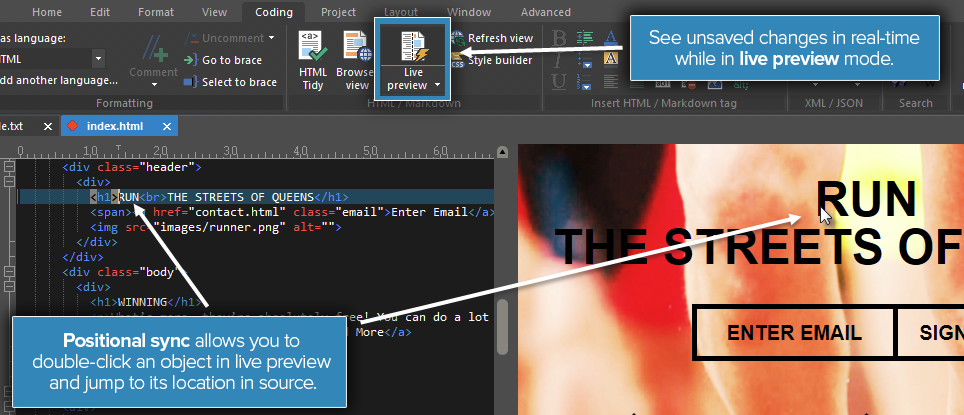Open the Project ribbon tab

[x=338, y=12]
